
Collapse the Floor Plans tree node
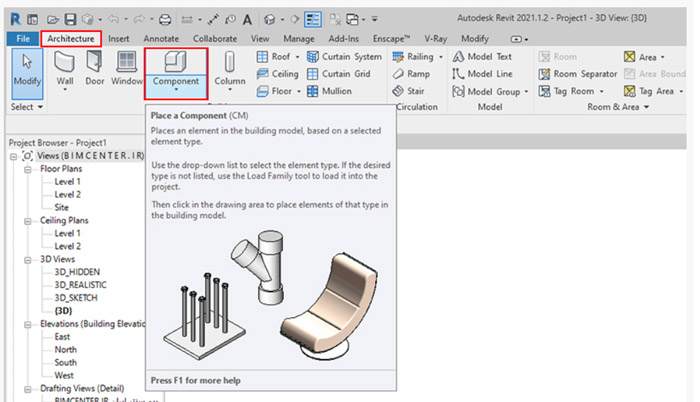[28, 170]
